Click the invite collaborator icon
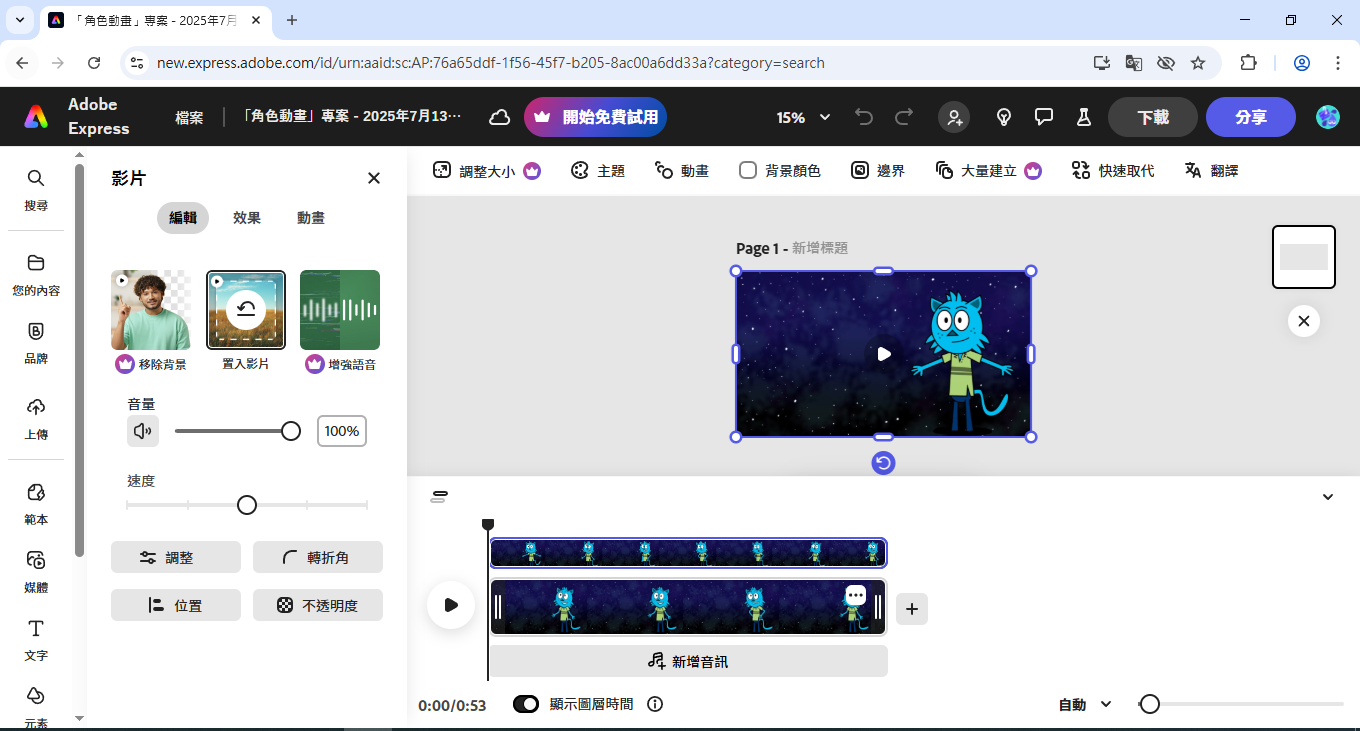1360x731 pixels. click(954, 117)
